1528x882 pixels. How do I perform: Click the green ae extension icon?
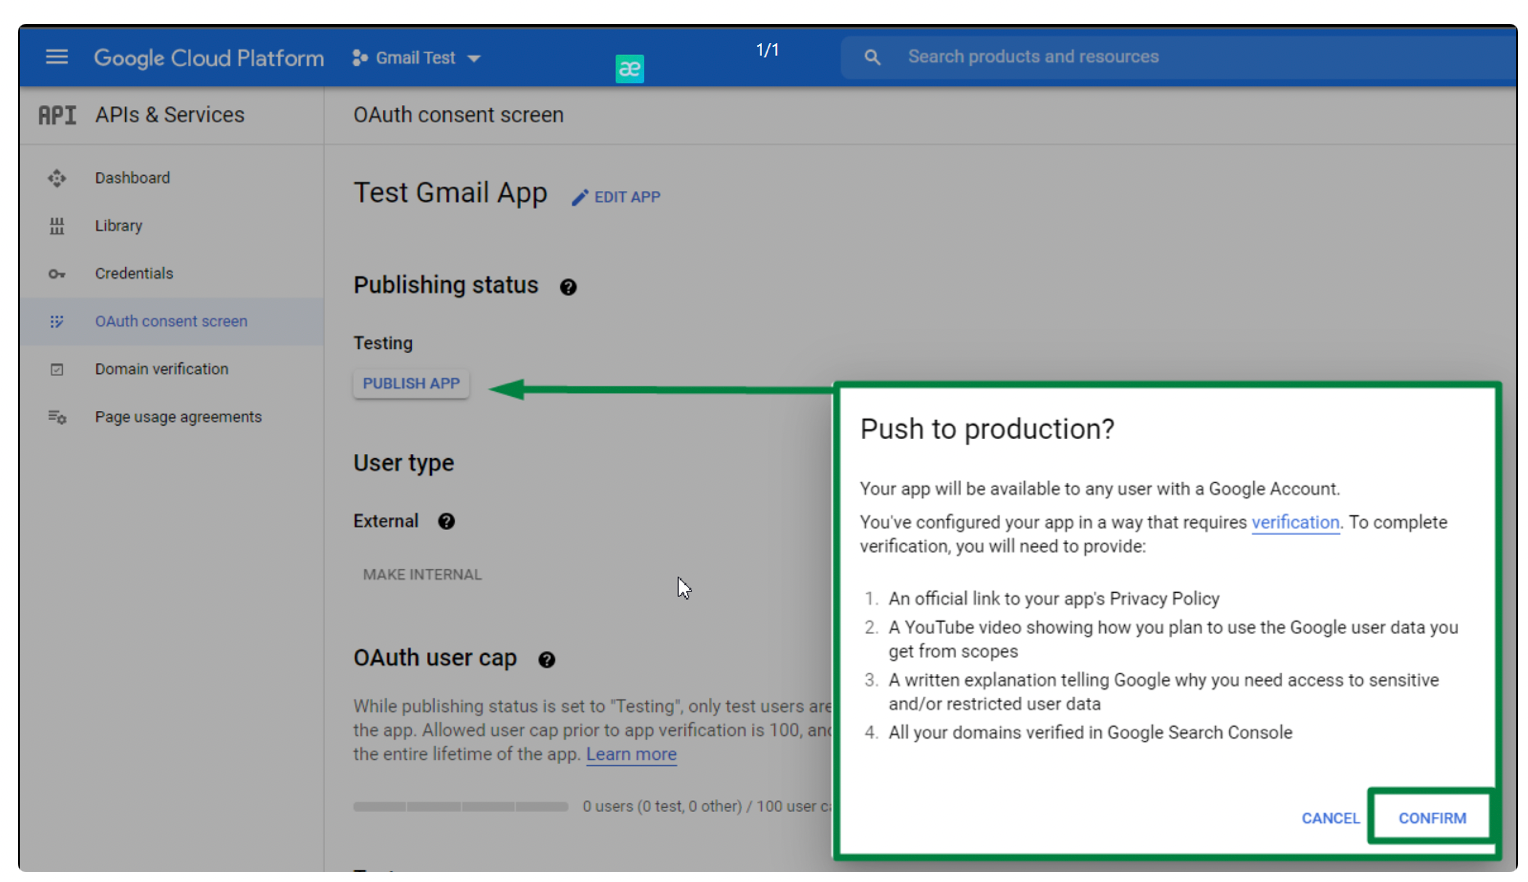tap(629, 69)
